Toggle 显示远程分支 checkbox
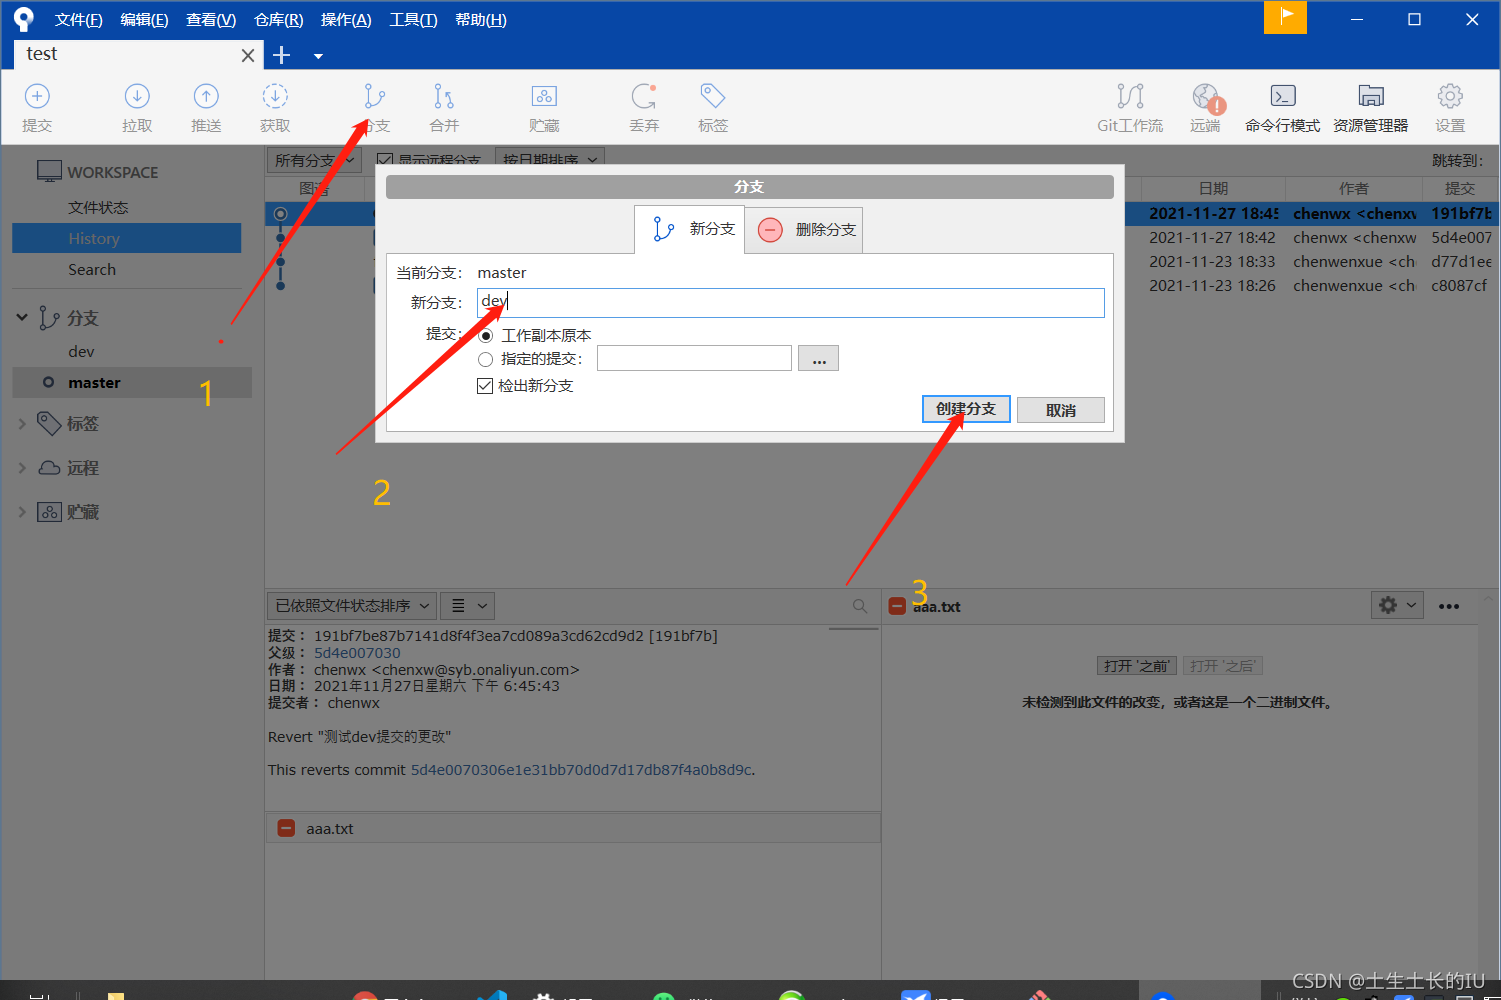1501x1000 pixels. click(384, 160)
